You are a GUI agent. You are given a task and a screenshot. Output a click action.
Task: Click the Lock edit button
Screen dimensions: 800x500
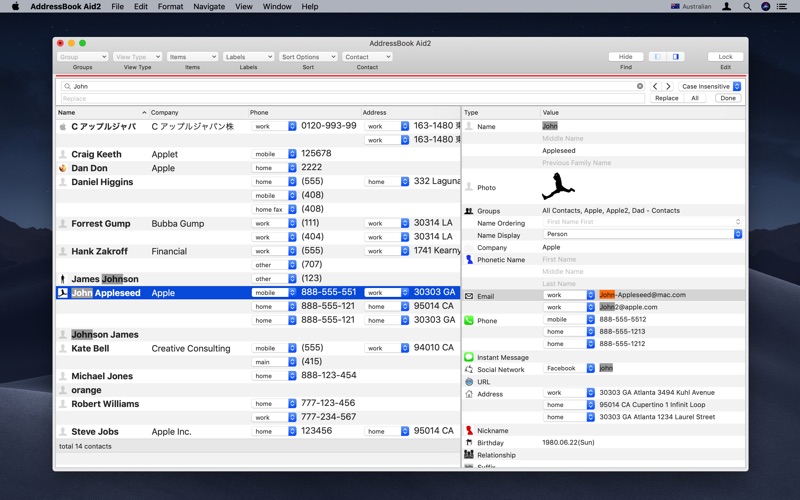725,57
